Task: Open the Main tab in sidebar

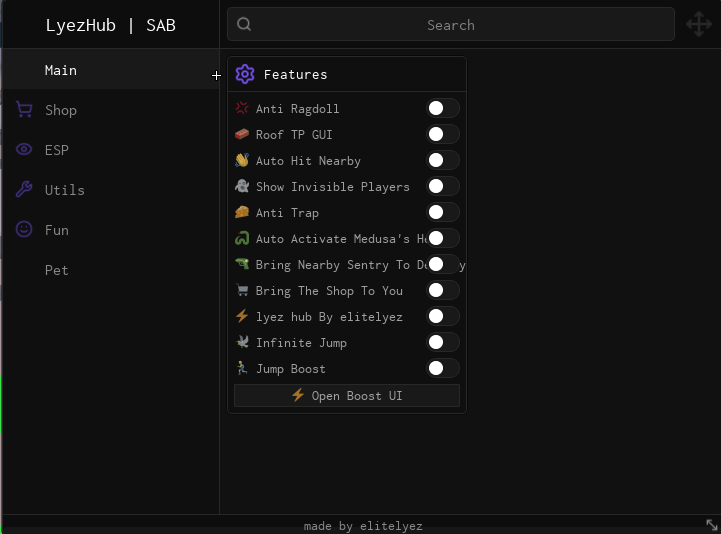Action: coord(61,70)
